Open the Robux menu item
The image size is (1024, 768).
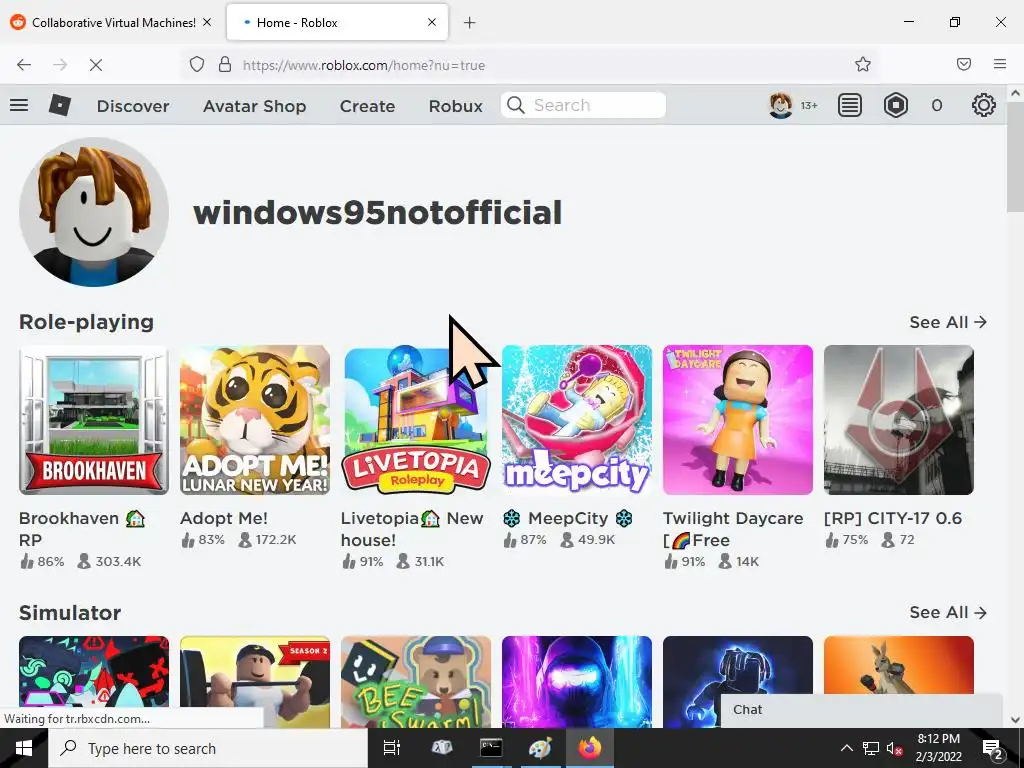pos(455,106)
